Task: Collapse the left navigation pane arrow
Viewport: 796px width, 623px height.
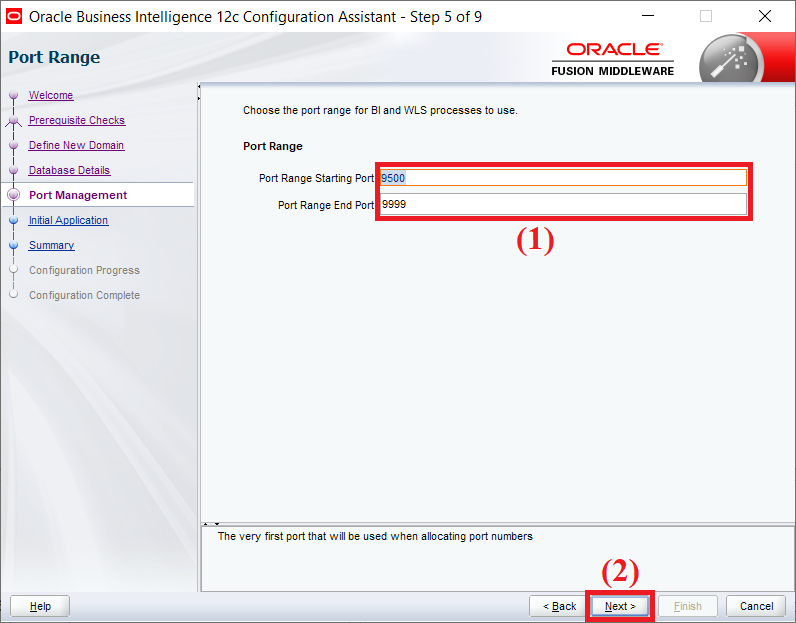Action: (x=199, y=86)
